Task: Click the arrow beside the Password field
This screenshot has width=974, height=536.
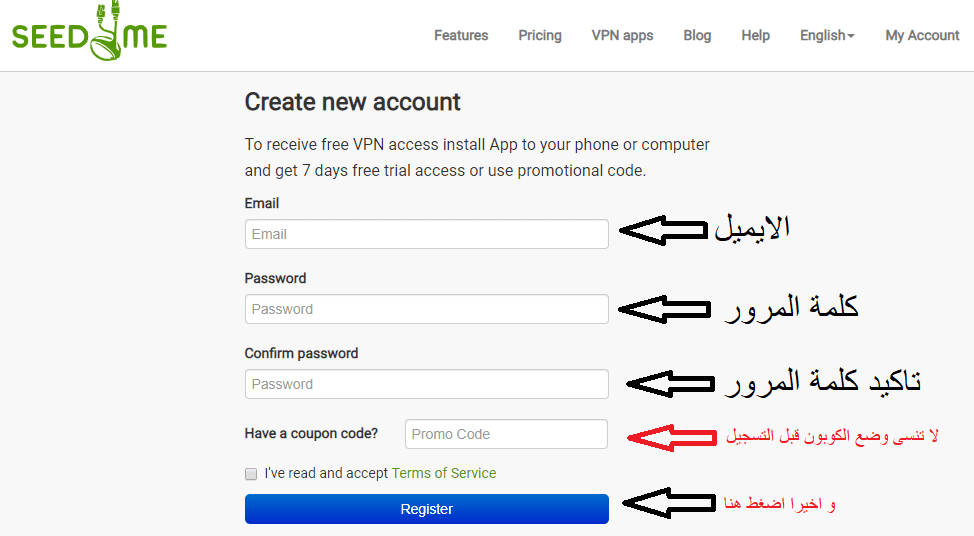Action: [x=664, y=309]
